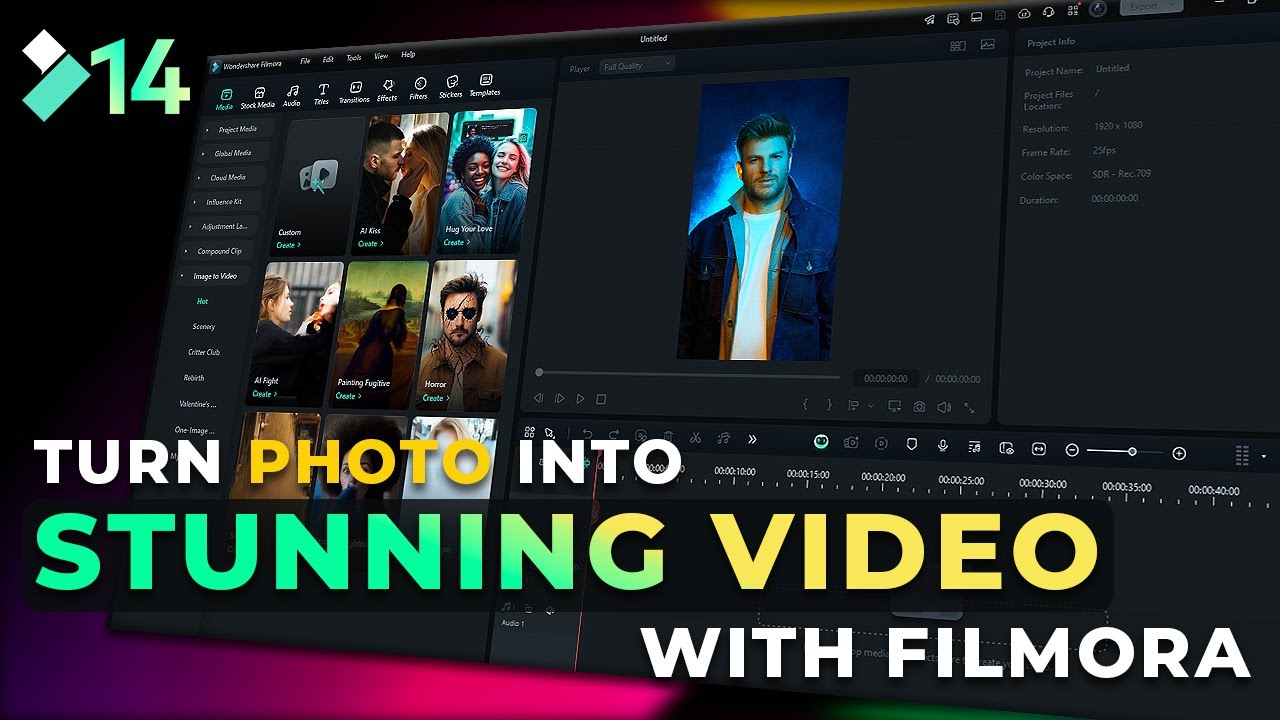The height and width of the screenshot is (720, 1280).
Task: Click the snapshot image icon above preview
Action: coord(988,44)
